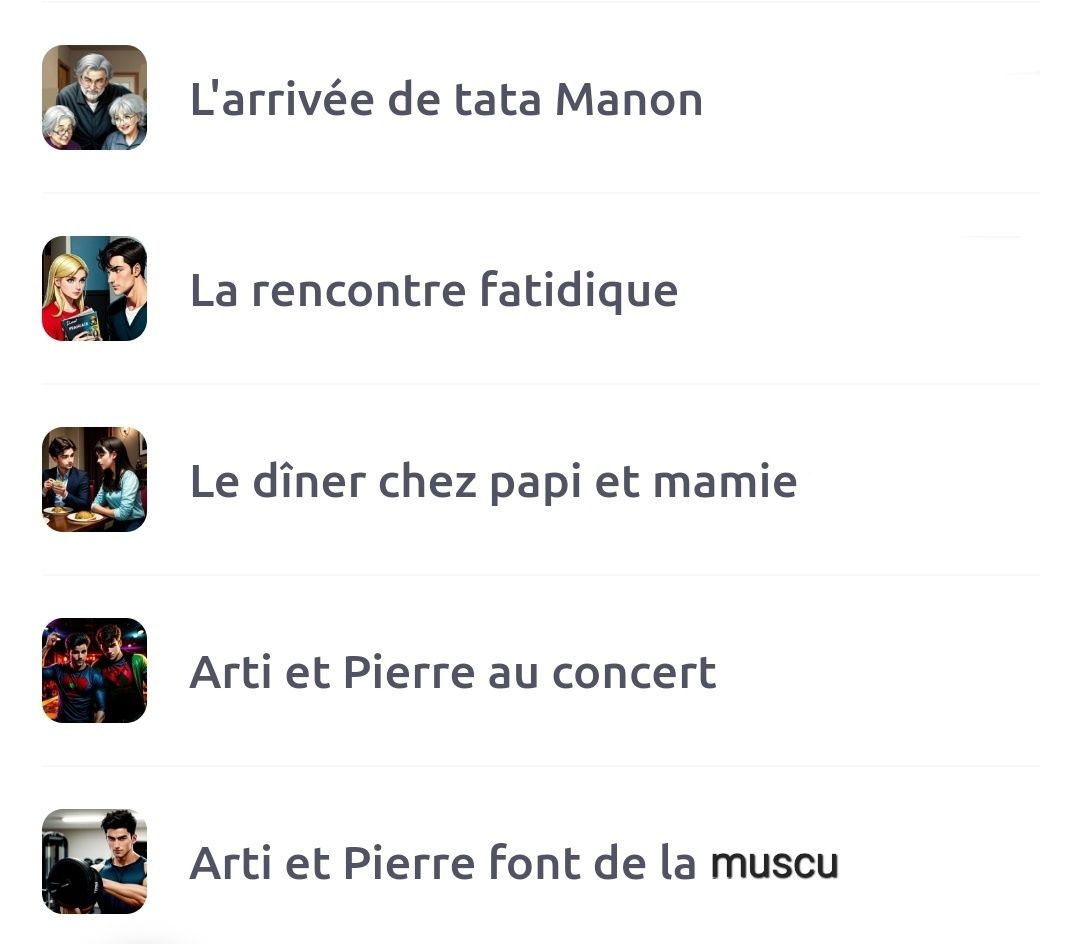Select the image of man beside barbell weights
1080x944 pixels.
point(94,861)
